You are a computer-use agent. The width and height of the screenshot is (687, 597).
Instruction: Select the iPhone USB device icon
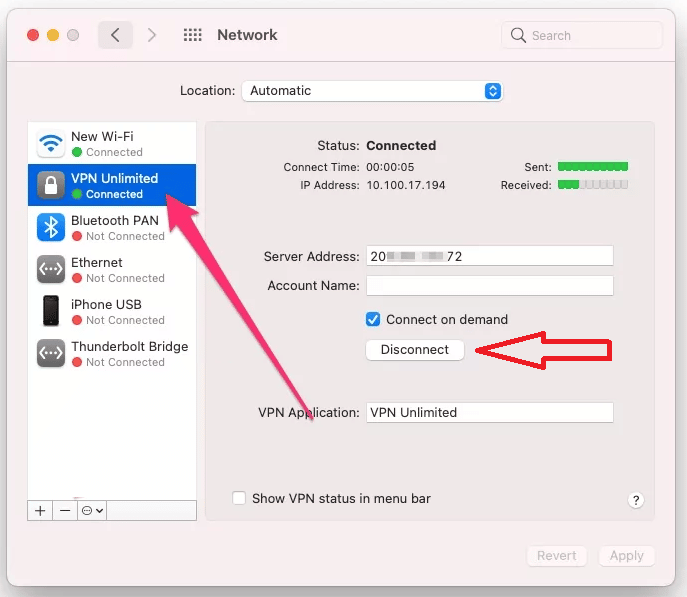point(51,311)
